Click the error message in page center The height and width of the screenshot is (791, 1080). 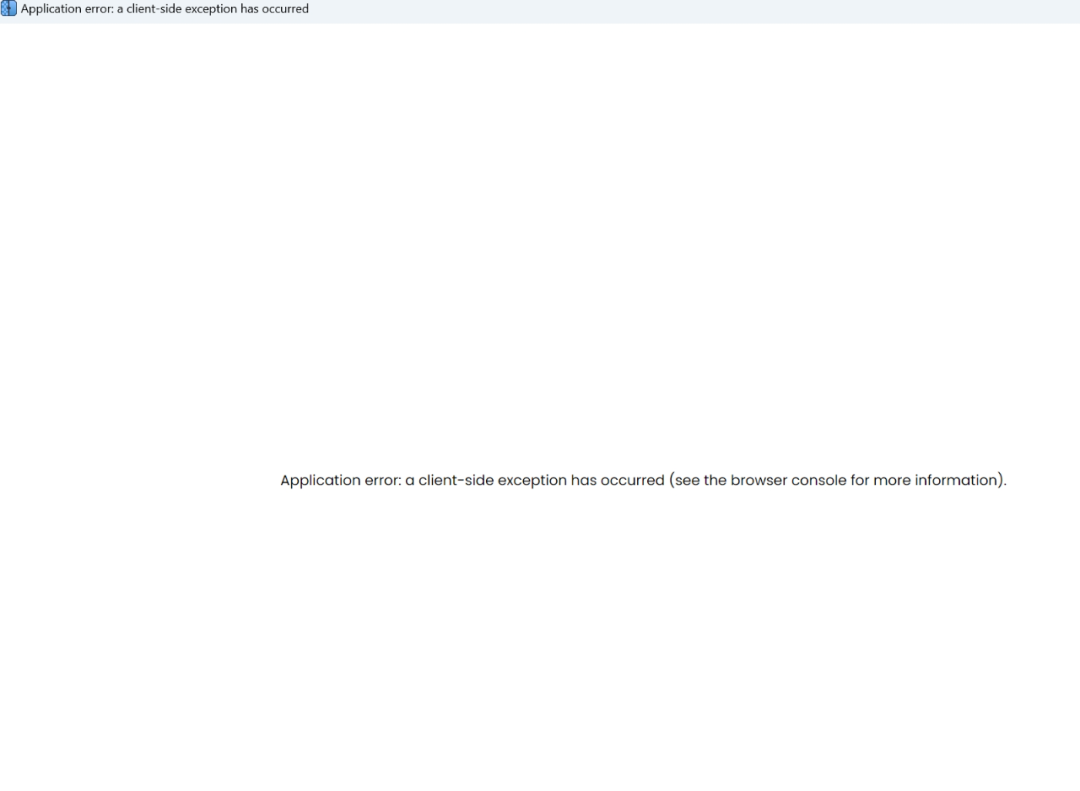point(642,480)
